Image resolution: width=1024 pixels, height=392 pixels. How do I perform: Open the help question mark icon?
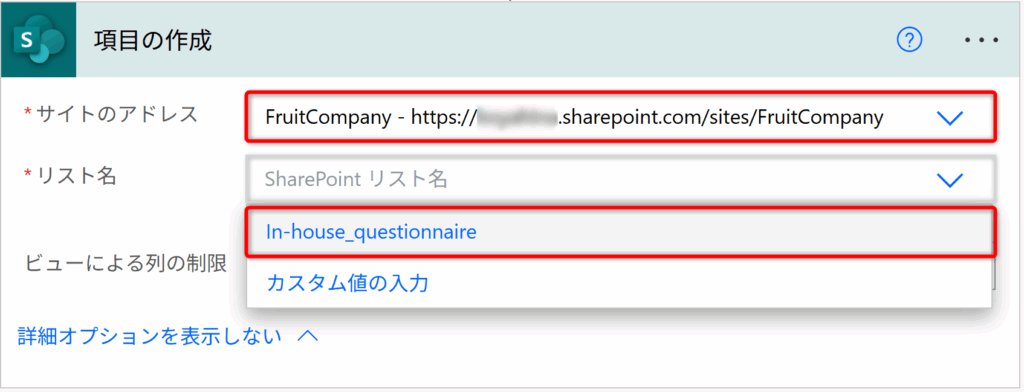(909, 41)
